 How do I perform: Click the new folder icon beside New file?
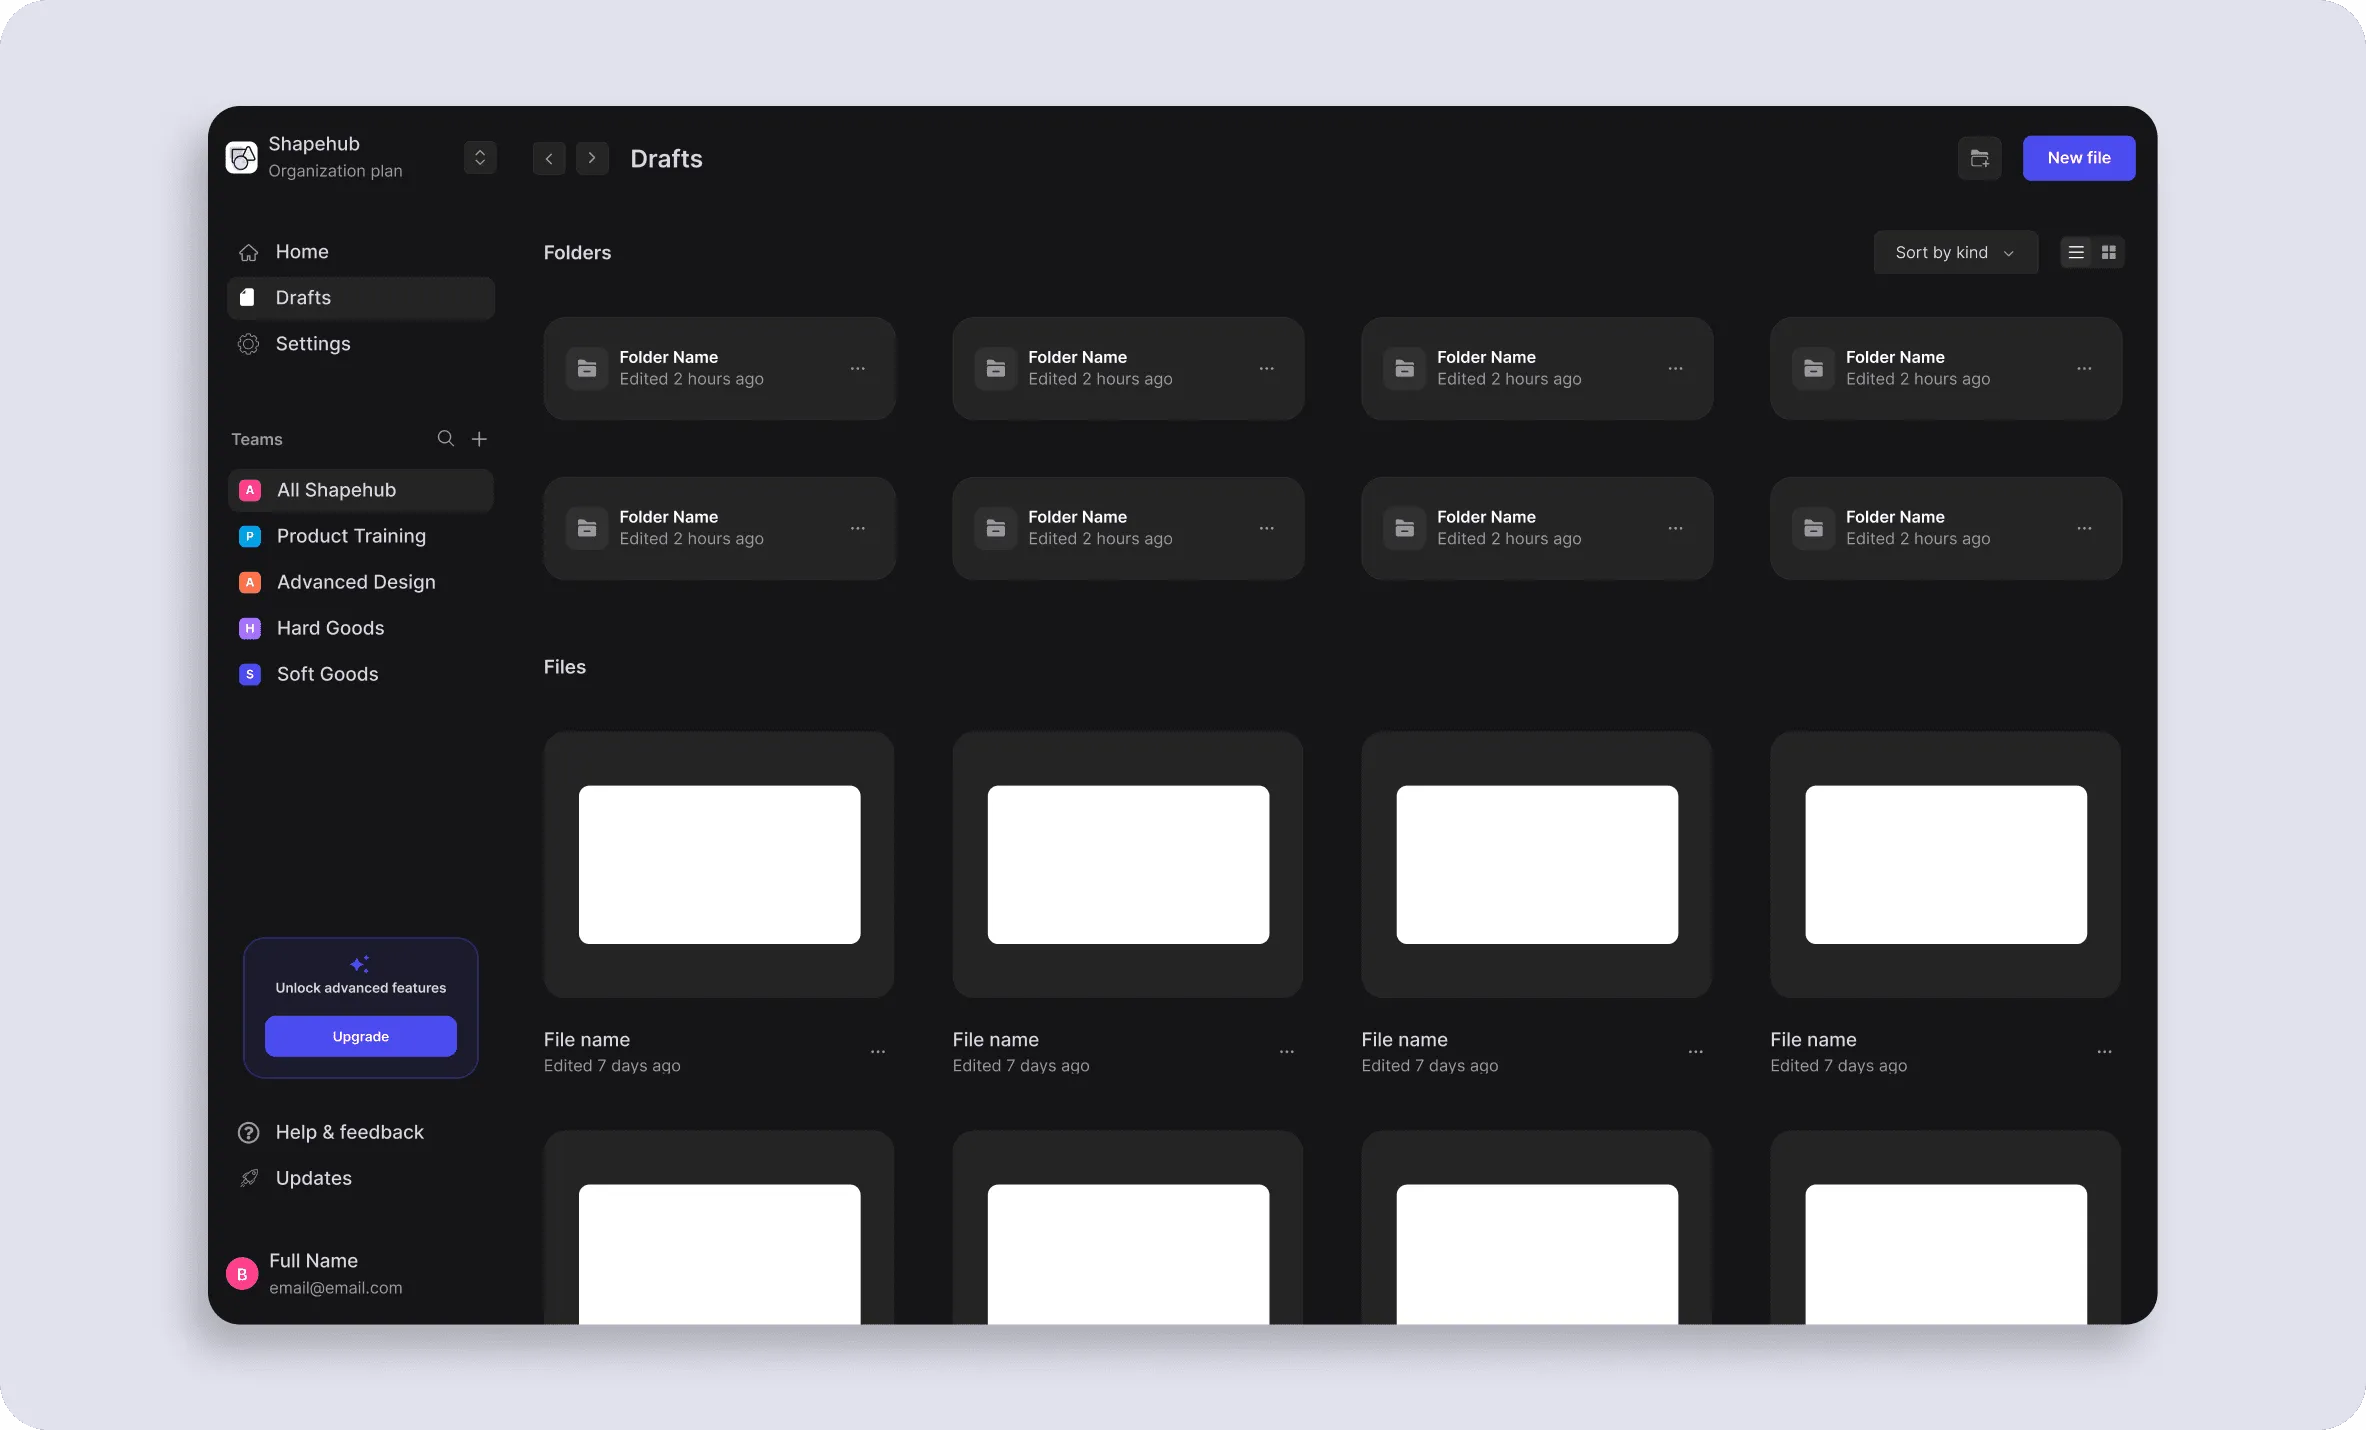tap(1979, 158)
